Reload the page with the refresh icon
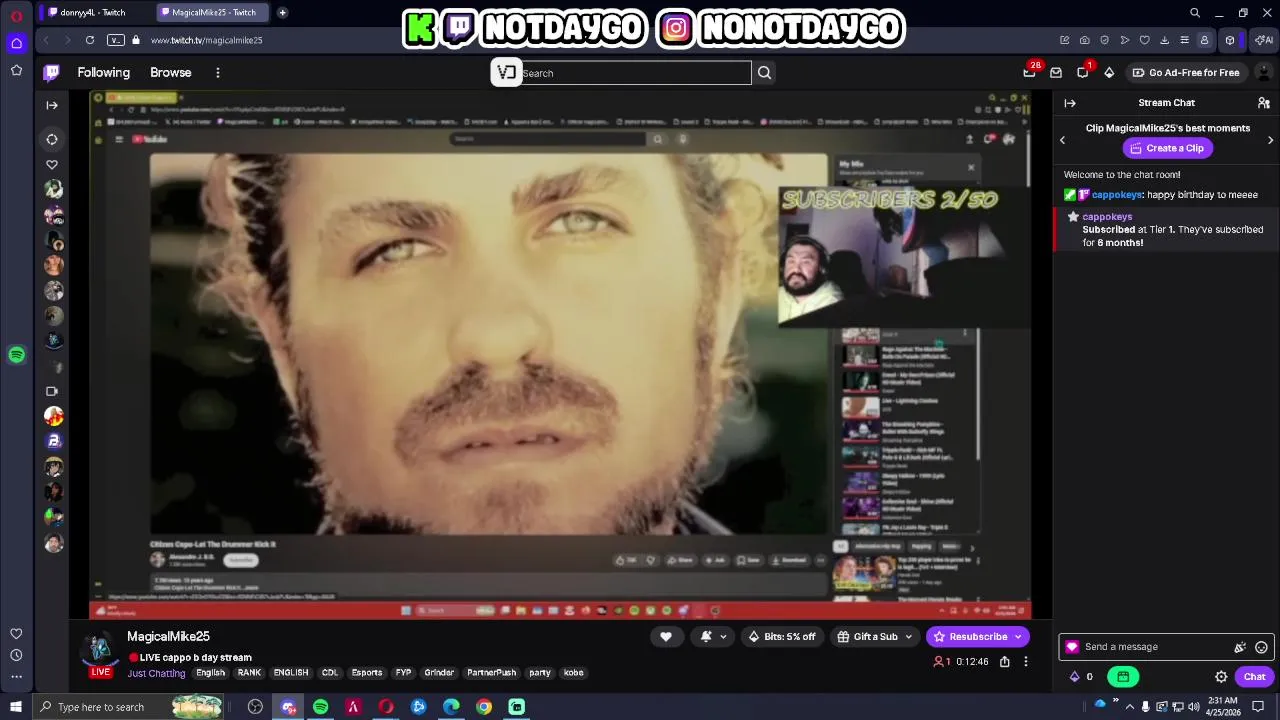The width and height of the screenshot is (1280, 720). [x=90, y=40]
